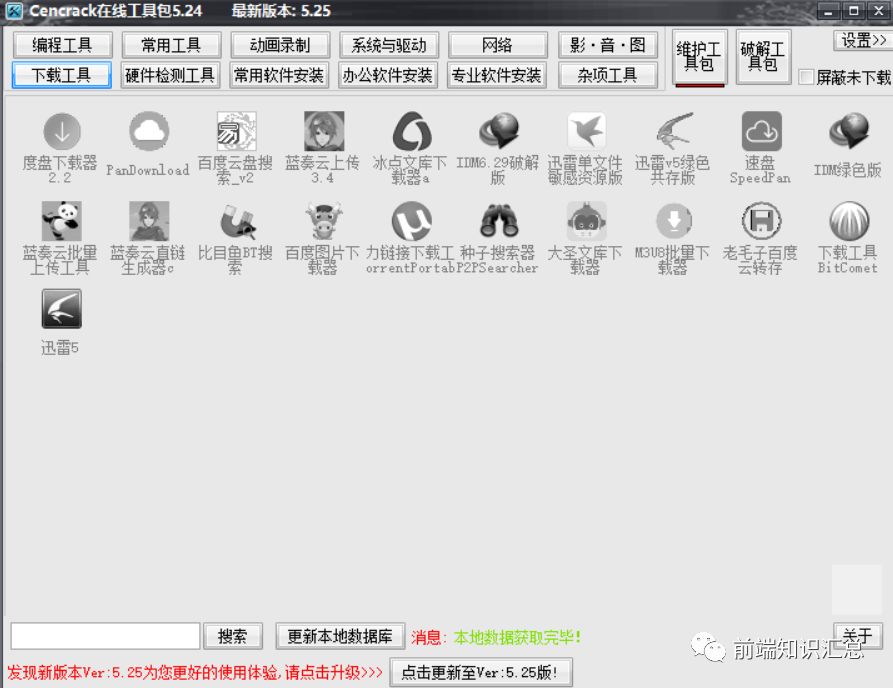Click red new-version upgrade notice text
893x688 pixels.
(195, 673)
